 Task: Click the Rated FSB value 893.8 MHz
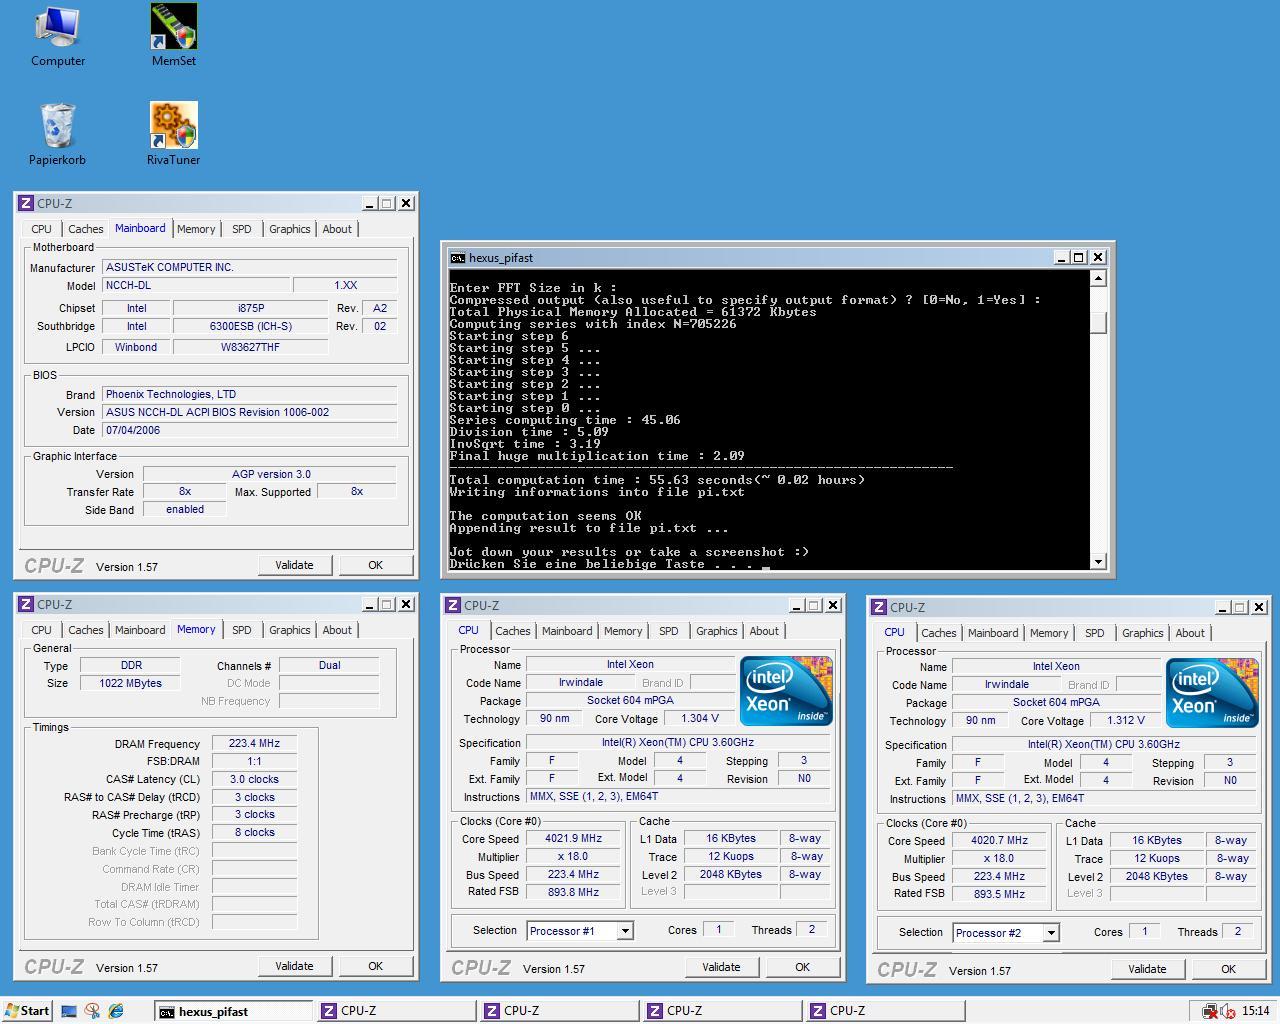(573, 891)
